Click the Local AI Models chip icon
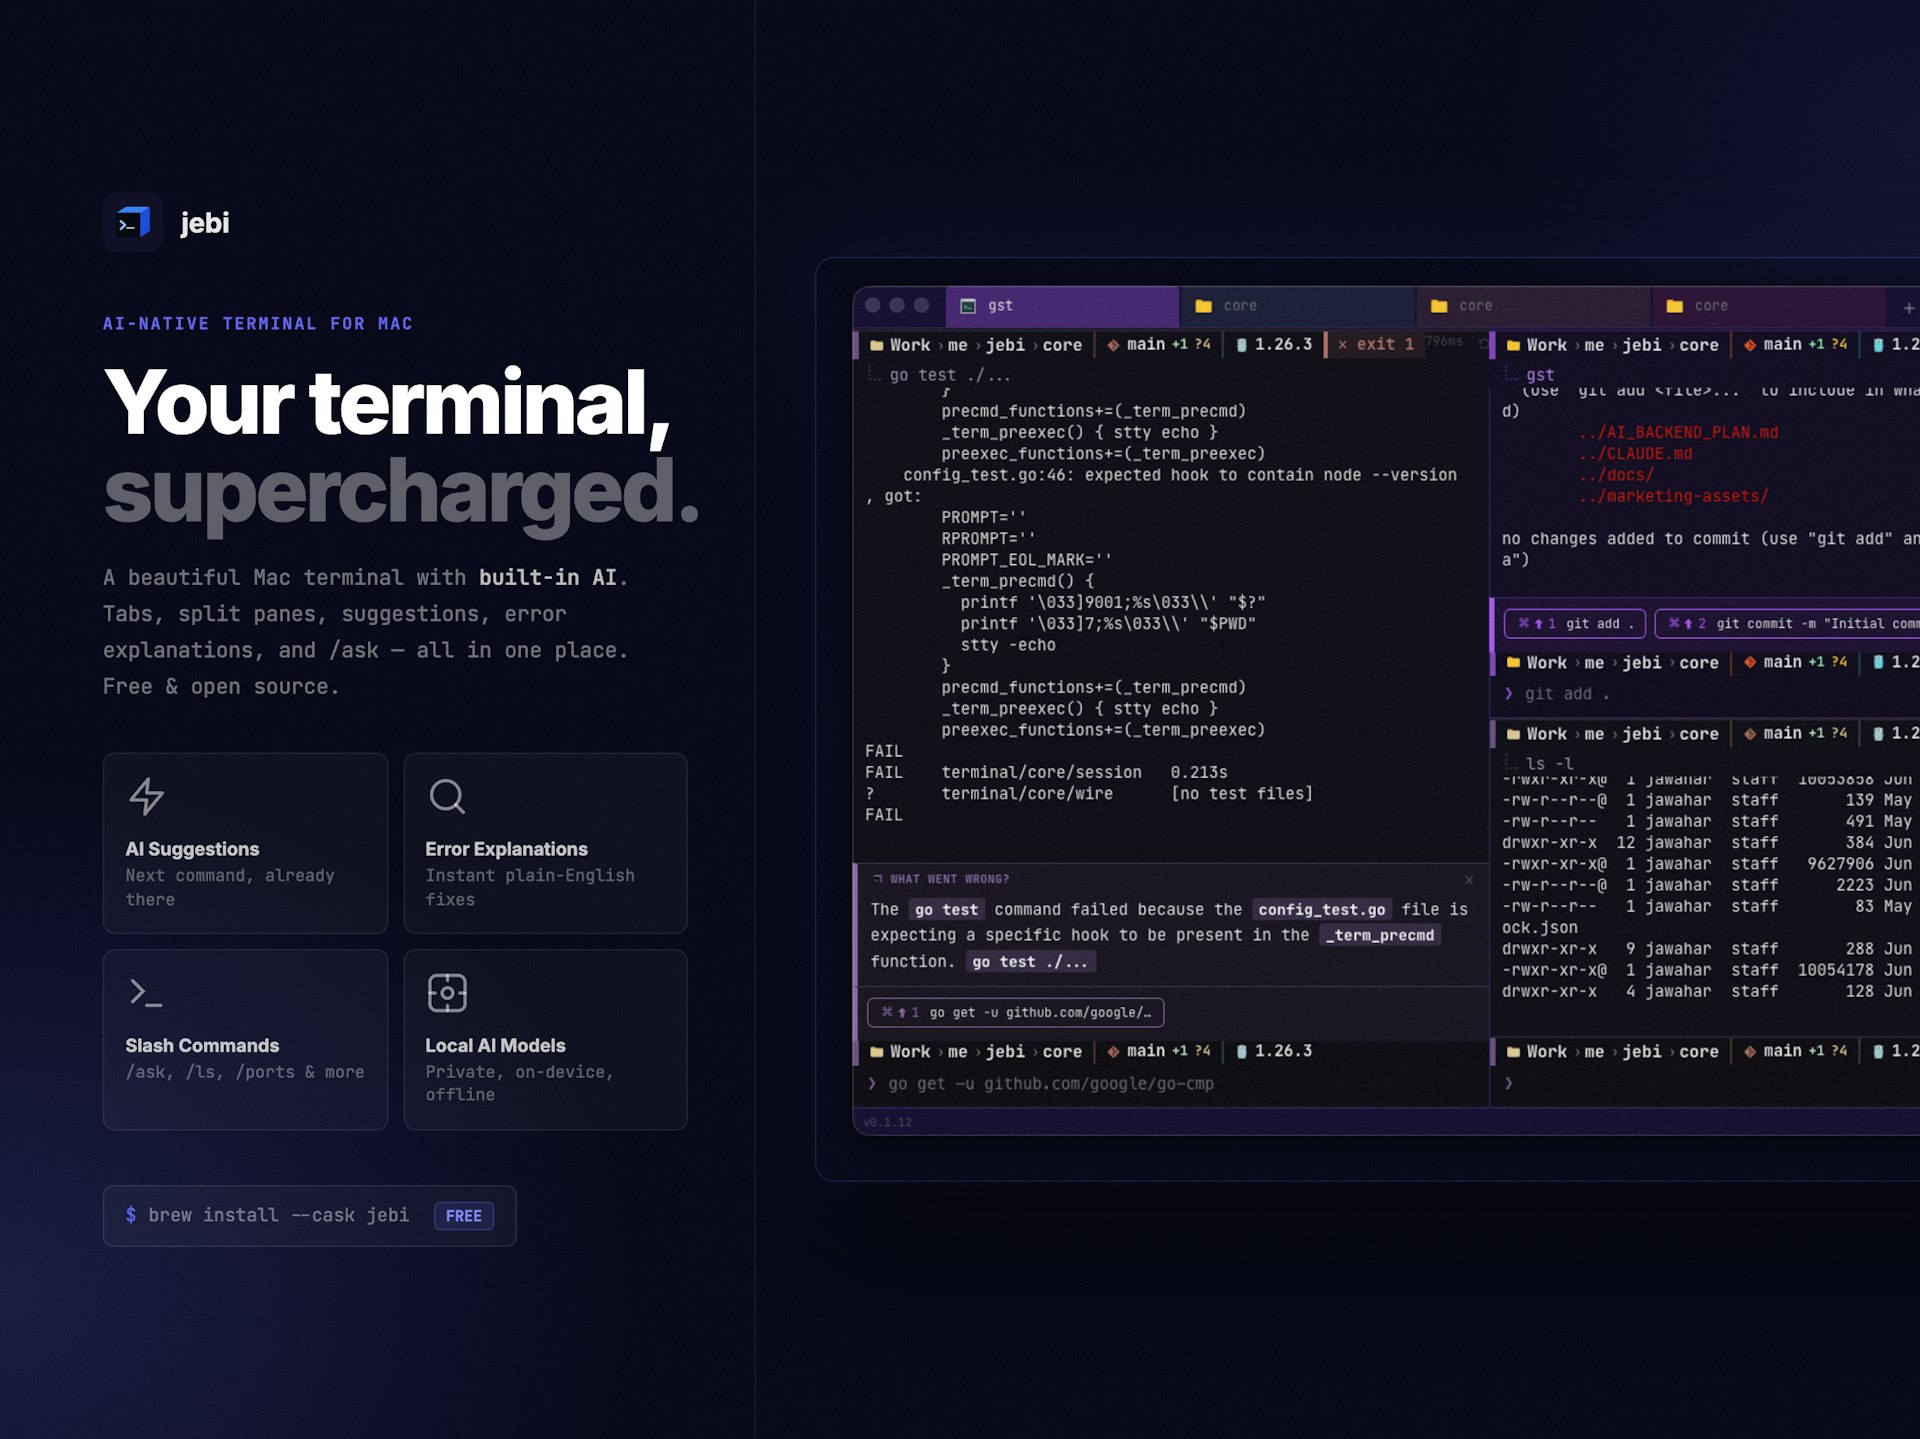The height and width of the screenshot is (1439, 1920). (x=447, y=993)
